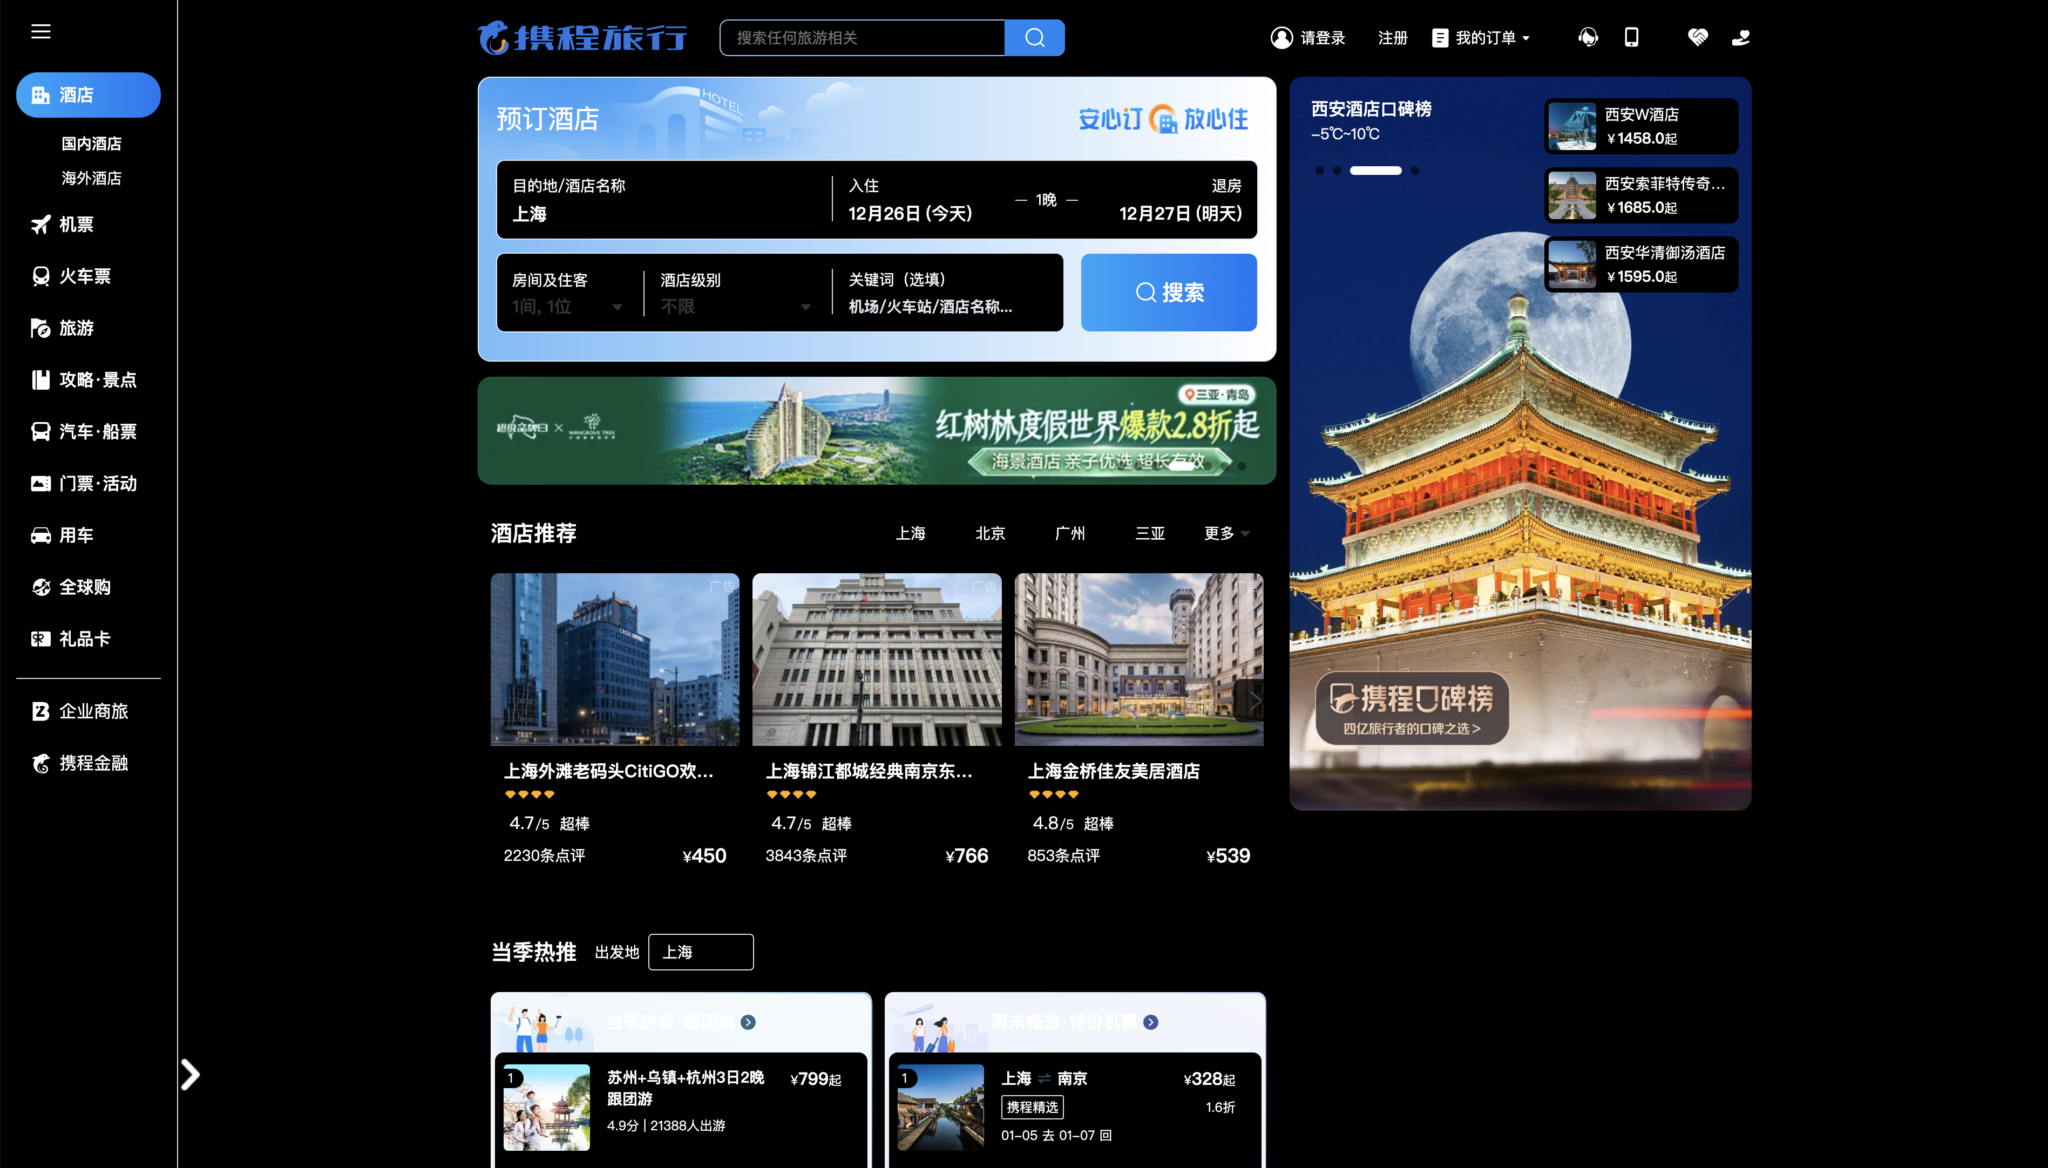
Task: Open the hamburger menu at top left
Action: [x=41, y=31]
